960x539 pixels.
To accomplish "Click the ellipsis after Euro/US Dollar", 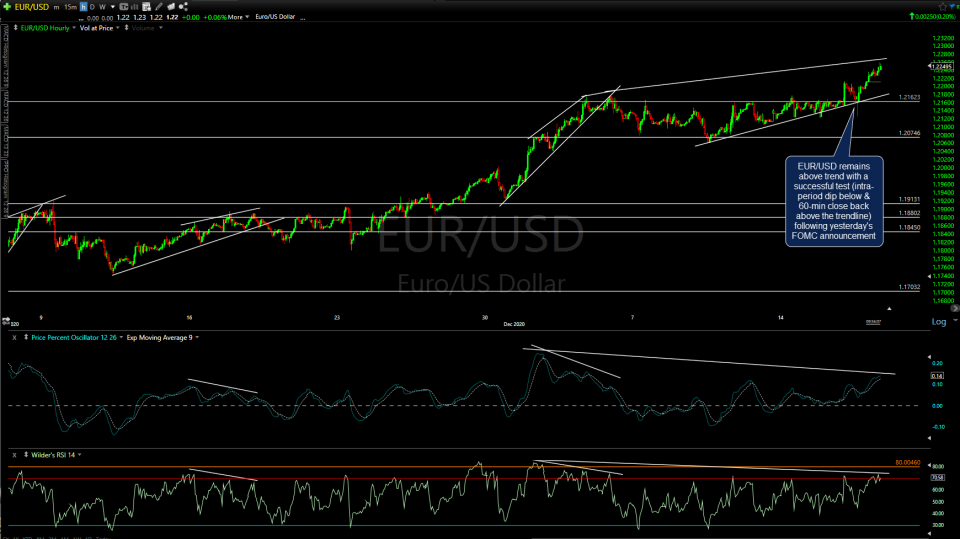I will click(302, 18).
